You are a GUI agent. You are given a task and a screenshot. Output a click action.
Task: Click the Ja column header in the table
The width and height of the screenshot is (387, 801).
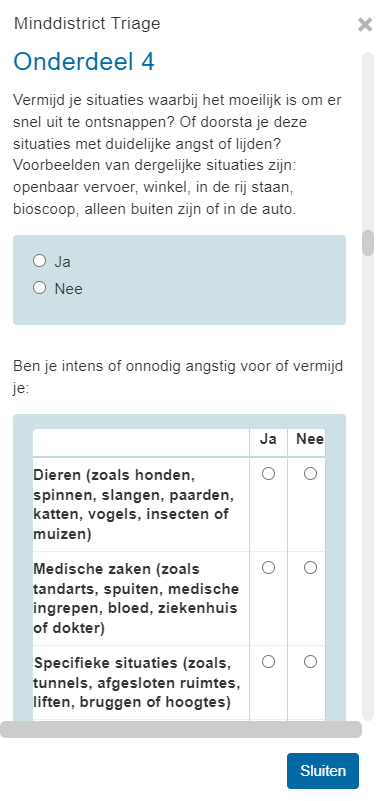[268, 439]
